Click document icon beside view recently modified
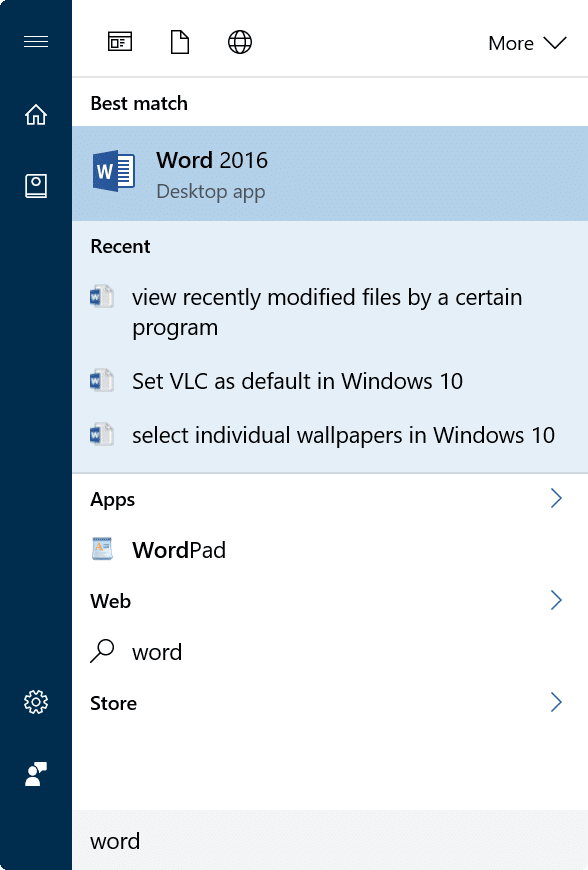588x870 pixels. coord(102,297)
